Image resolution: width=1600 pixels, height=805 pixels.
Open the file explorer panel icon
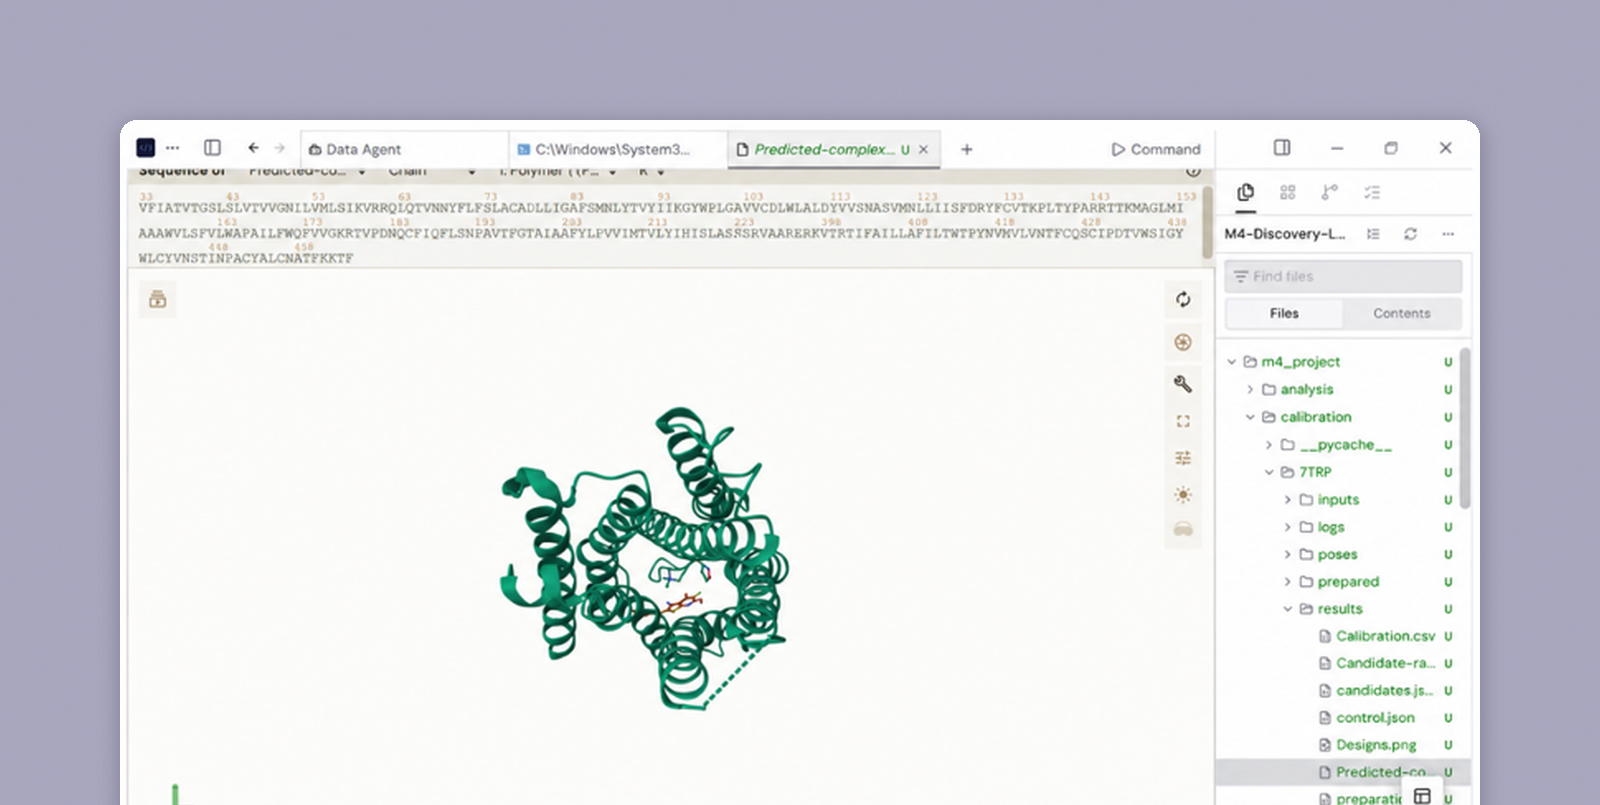pyautogui.click(x=1246, y=192)
